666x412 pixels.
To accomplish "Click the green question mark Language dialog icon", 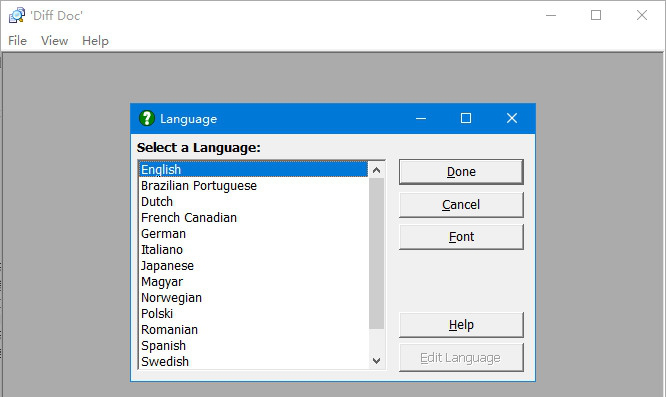I will tap(147, 118).
